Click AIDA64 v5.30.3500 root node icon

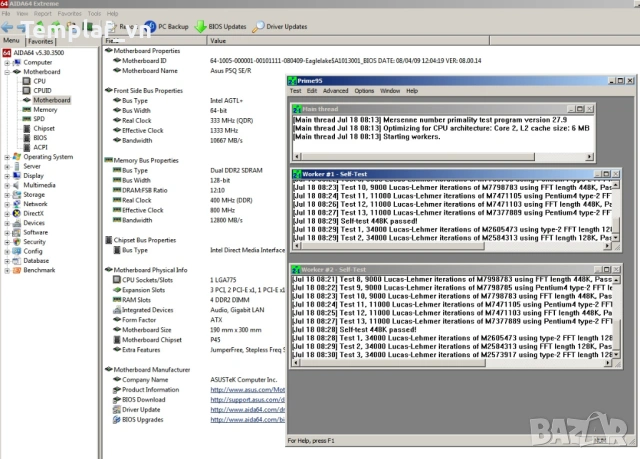pyautogui.click(x=7, y=53)
